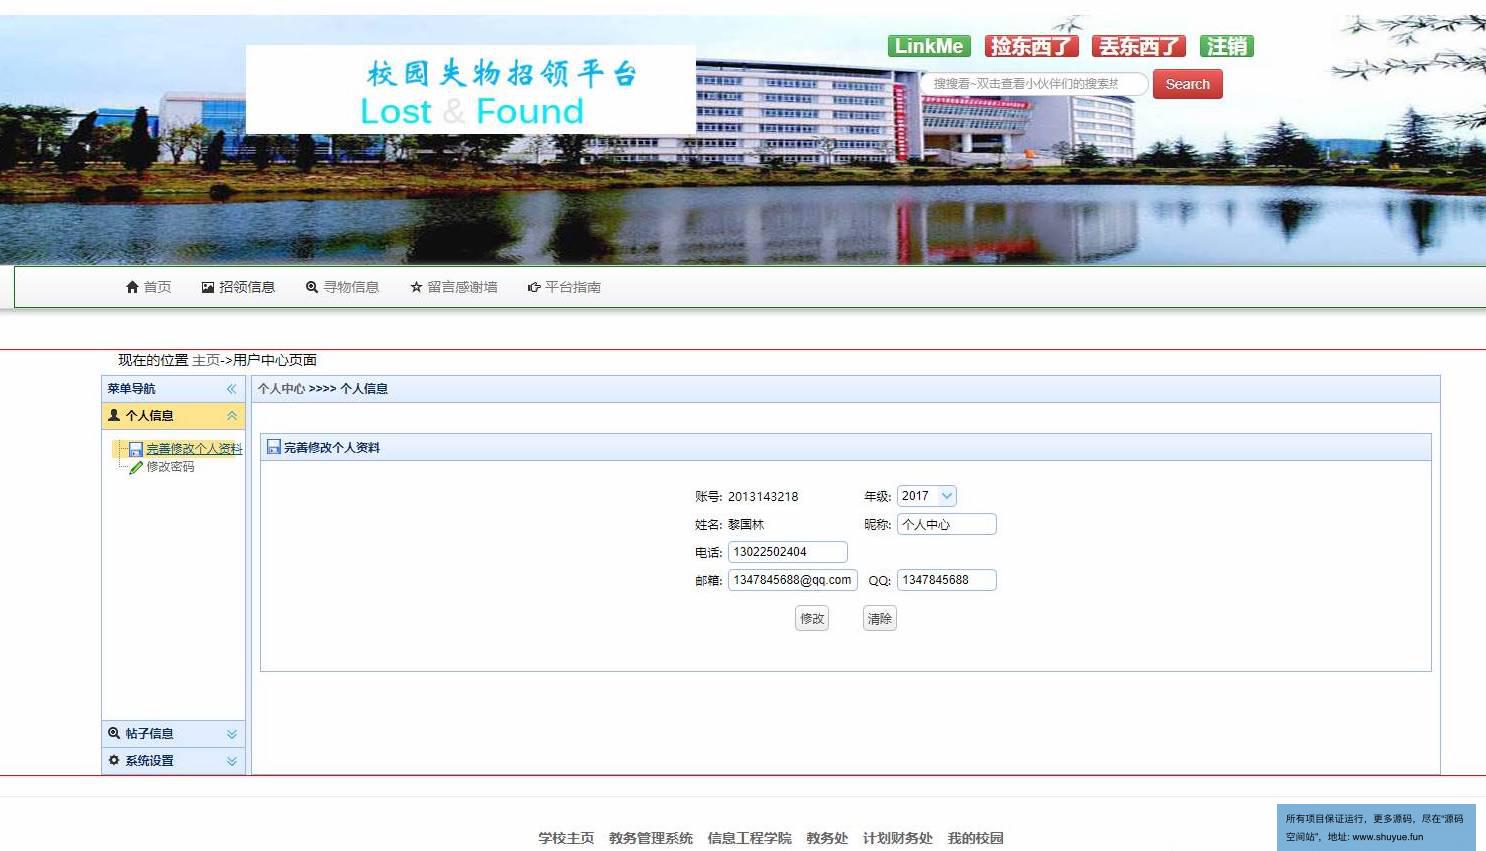The image size is (1486, 851).
Task: Click the magnifier icon beside 寻物信息
Action: tap(312, 287)
